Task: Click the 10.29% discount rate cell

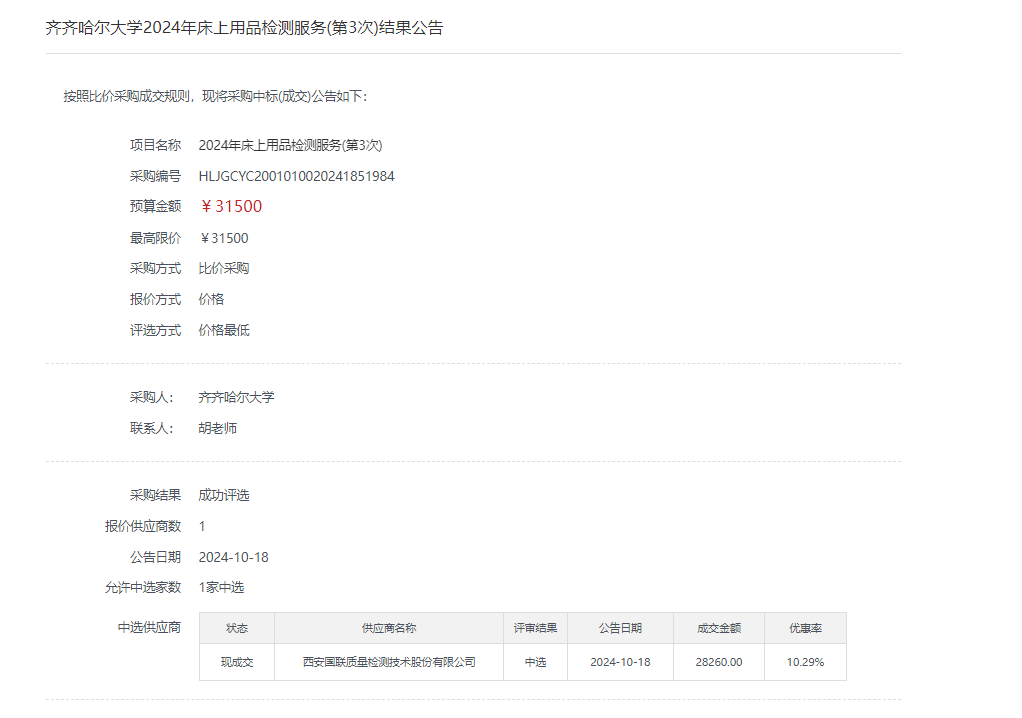Action: tap(805, 662)
